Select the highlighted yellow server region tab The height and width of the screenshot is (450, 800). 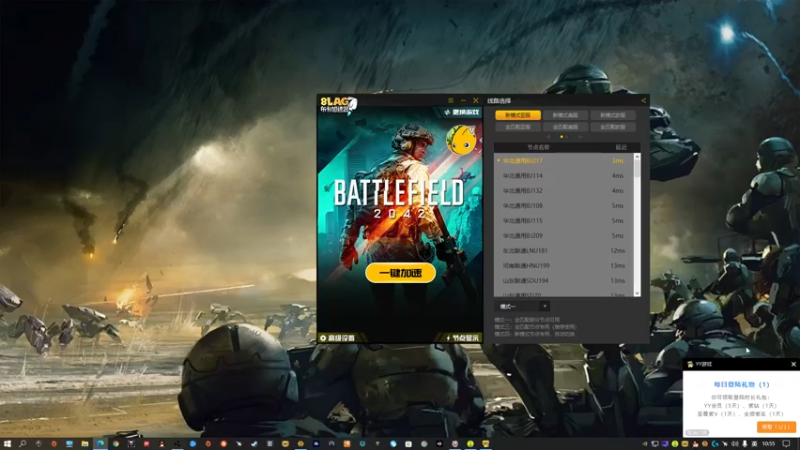(x=518, y=115)
